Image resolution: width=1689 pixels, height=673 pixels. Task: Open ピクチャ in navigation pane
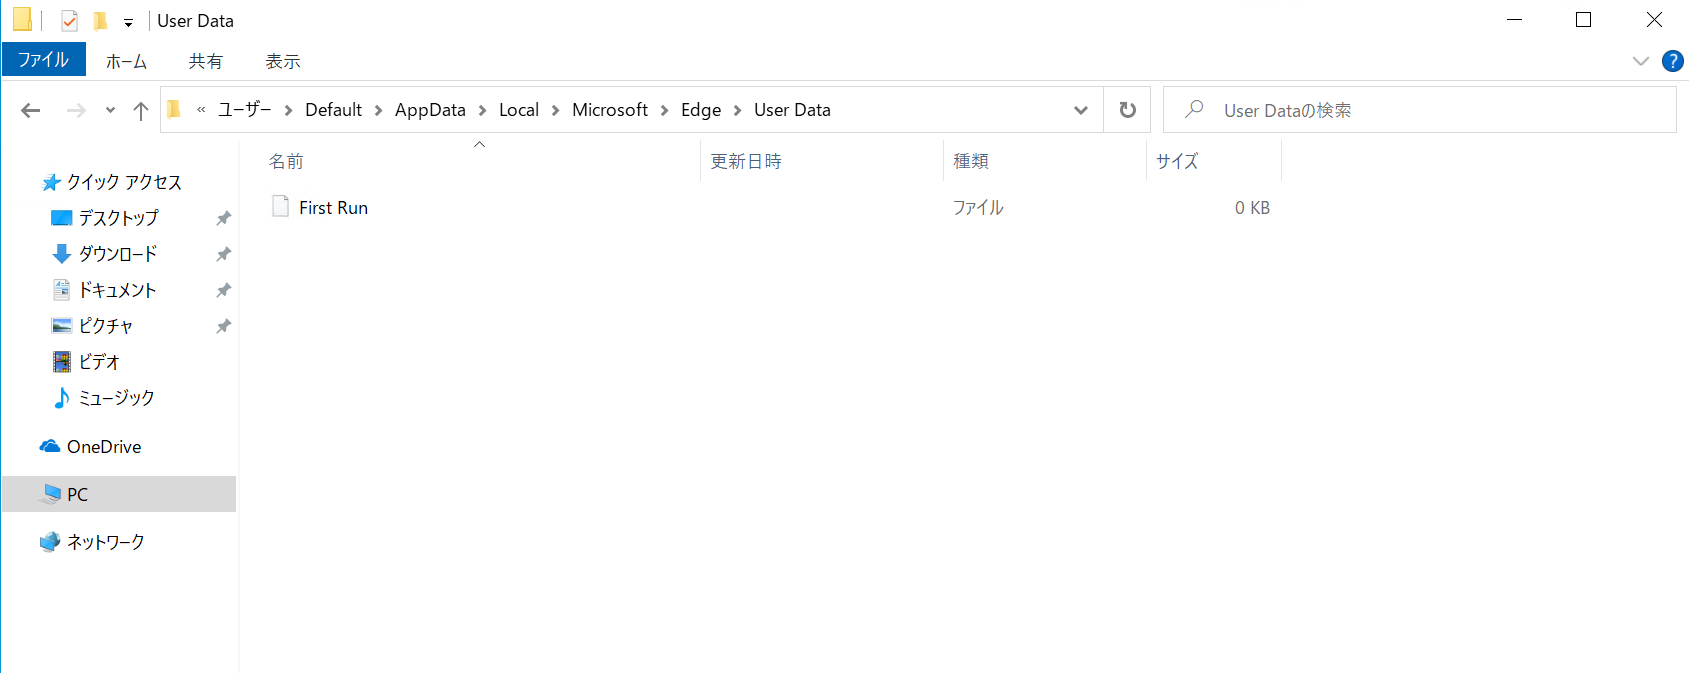click(x=105, y=326)
